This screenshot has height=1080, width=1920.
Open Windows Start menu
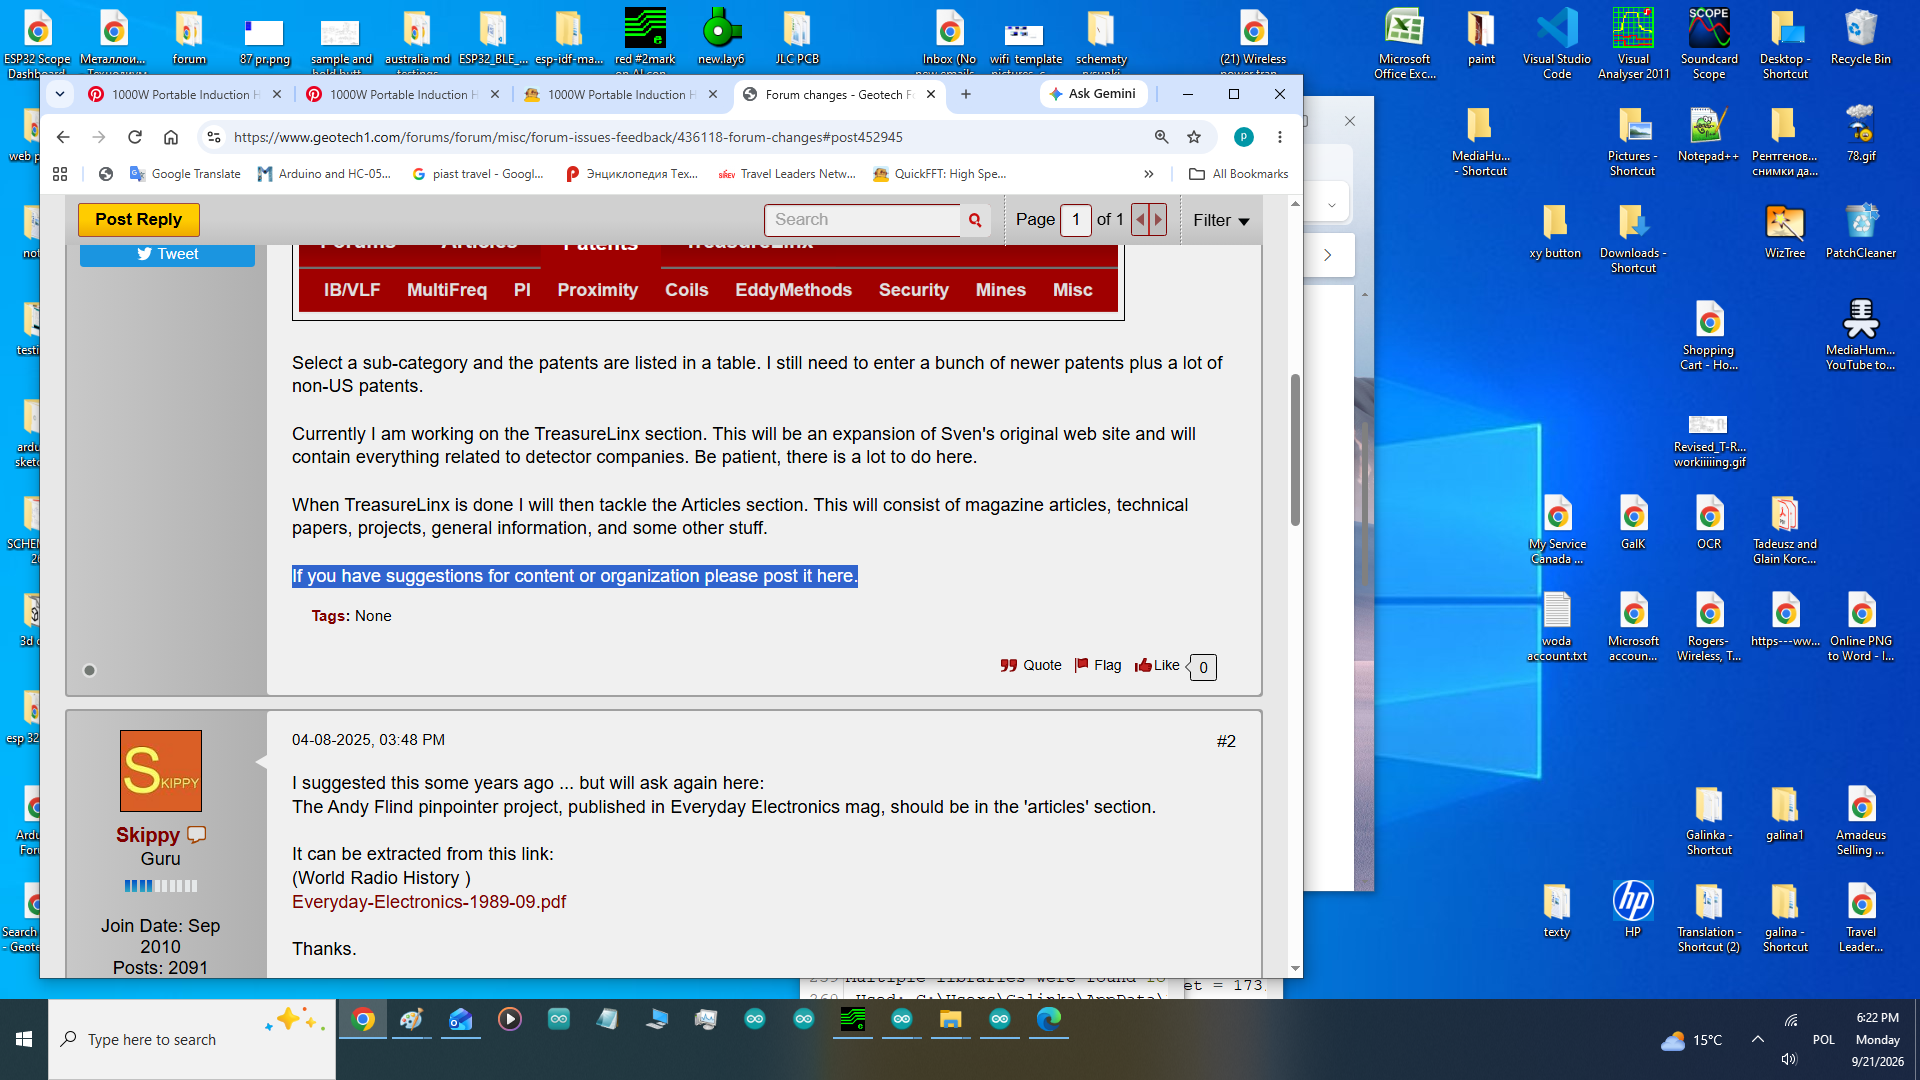pyautogui.click(x=24, y=1039)
